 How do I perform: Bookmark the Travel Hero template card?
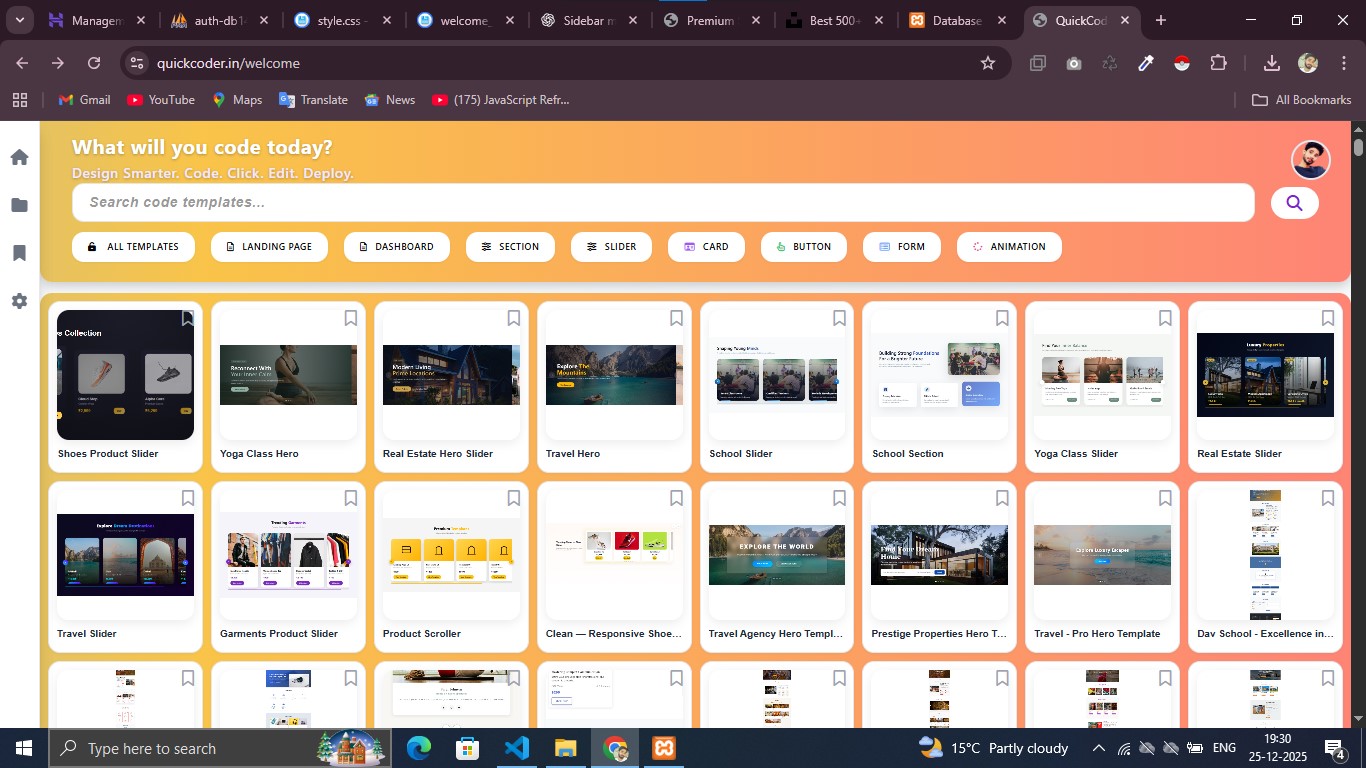point(675,317)
